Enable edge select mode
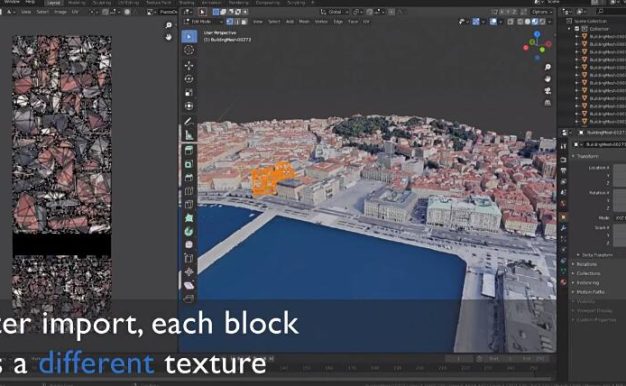 (x=237, y=22)
